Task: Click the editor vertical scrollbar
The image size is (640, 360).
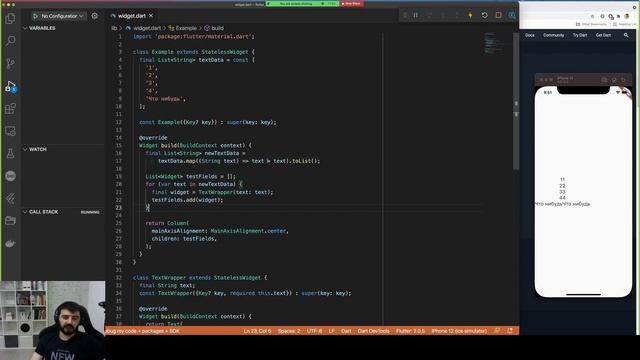Action: coord(516,102)
